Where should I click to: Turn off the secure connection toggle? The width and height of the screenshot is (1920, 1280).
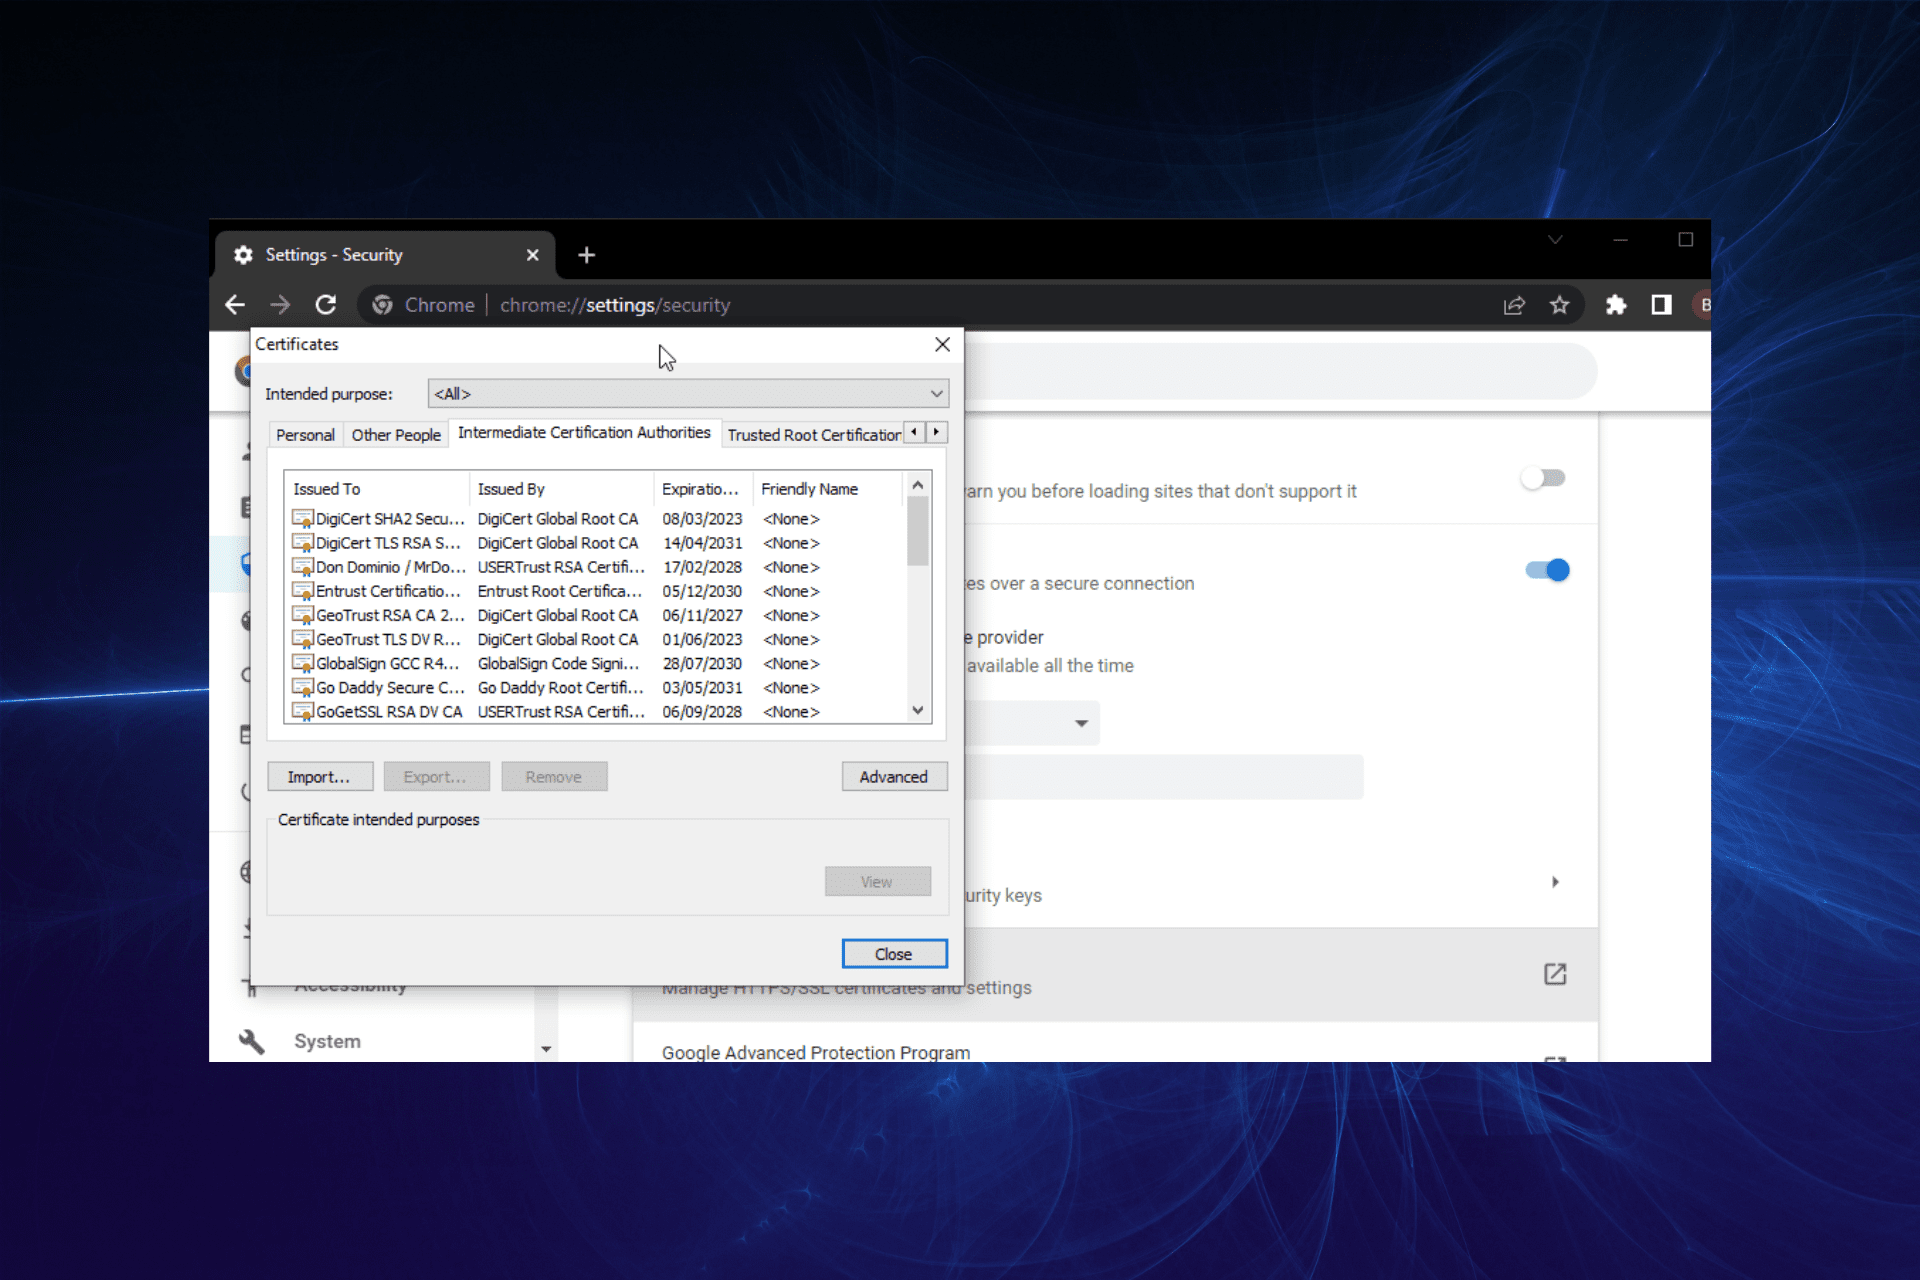click(1547, 570)
